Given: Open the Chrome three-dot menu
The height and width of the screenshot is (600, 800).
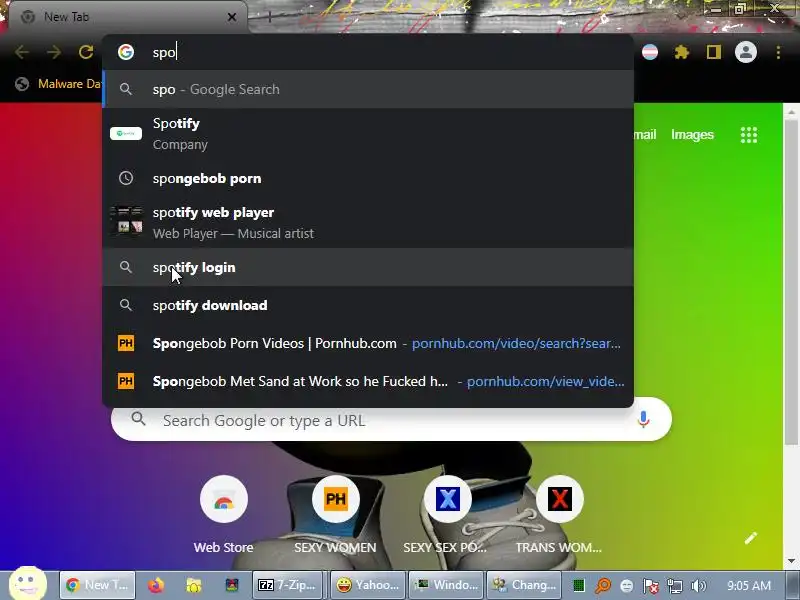Looking at the screenshot, I should tap(778, 52).
